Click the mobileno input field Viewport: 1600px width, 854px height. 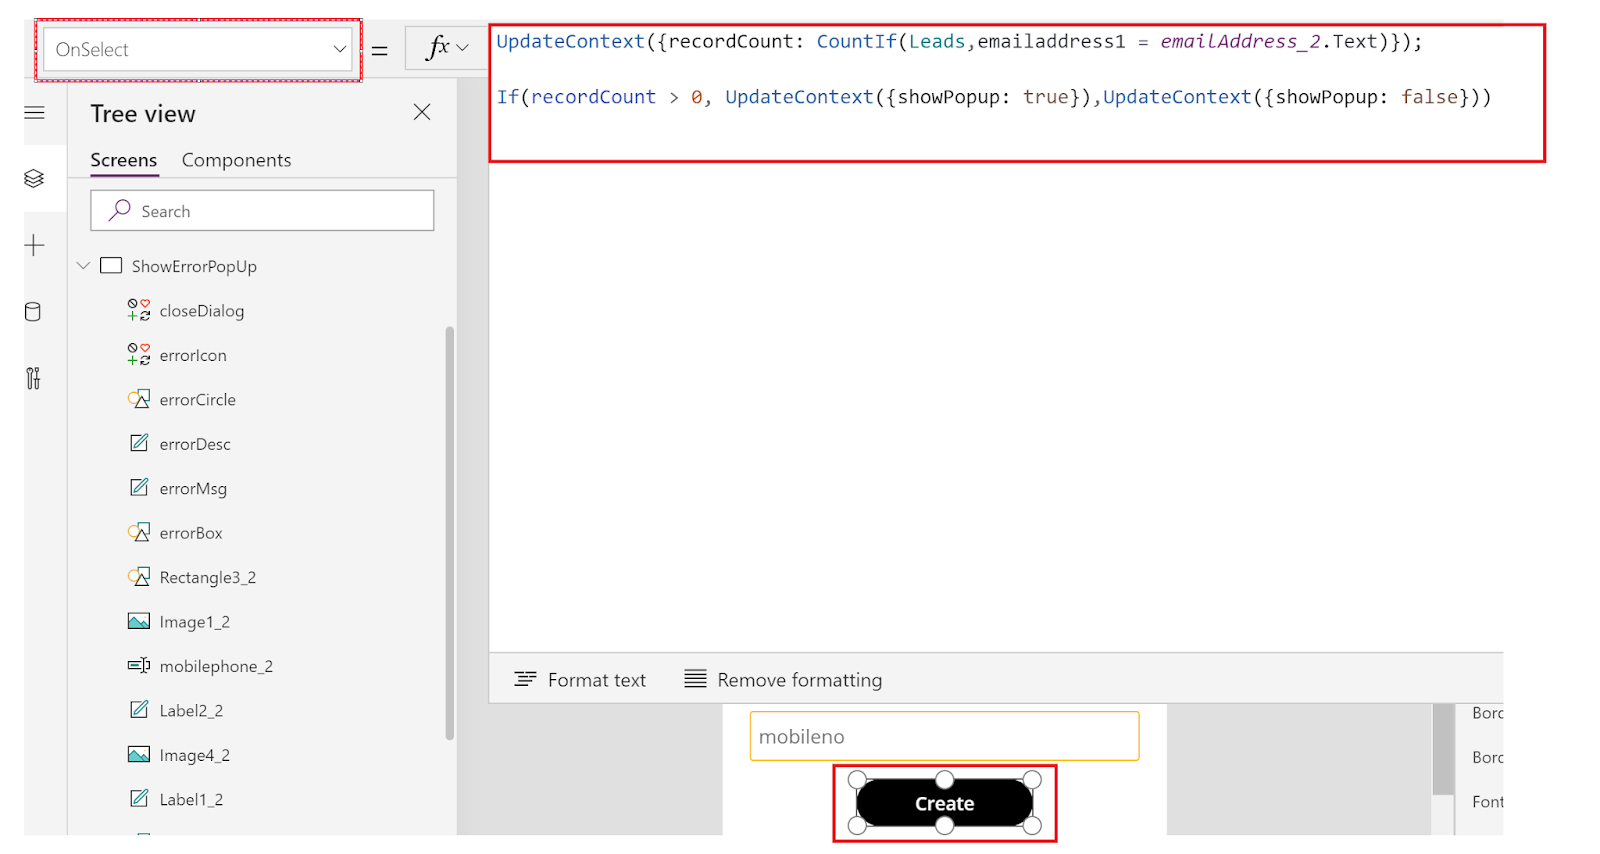[x=944, y=736]
